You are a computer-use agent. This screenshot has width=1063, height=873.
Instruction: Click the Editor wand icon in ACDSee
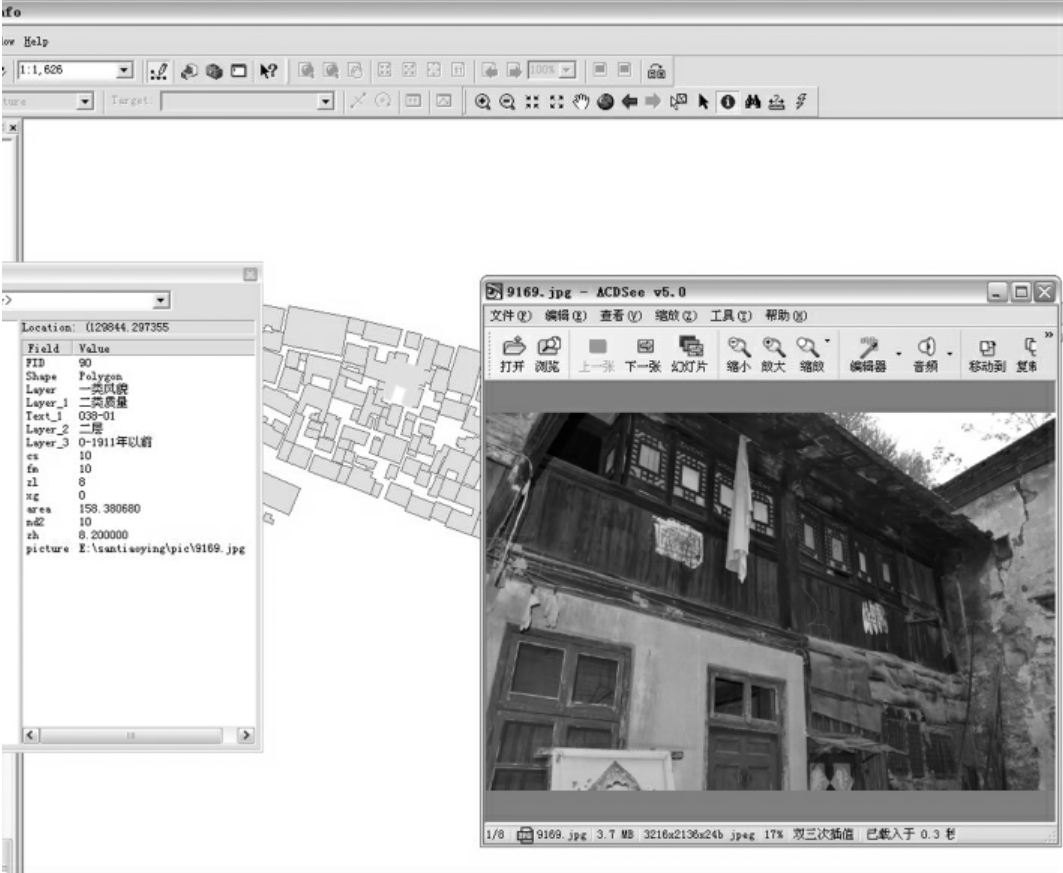tap(867, 347)
